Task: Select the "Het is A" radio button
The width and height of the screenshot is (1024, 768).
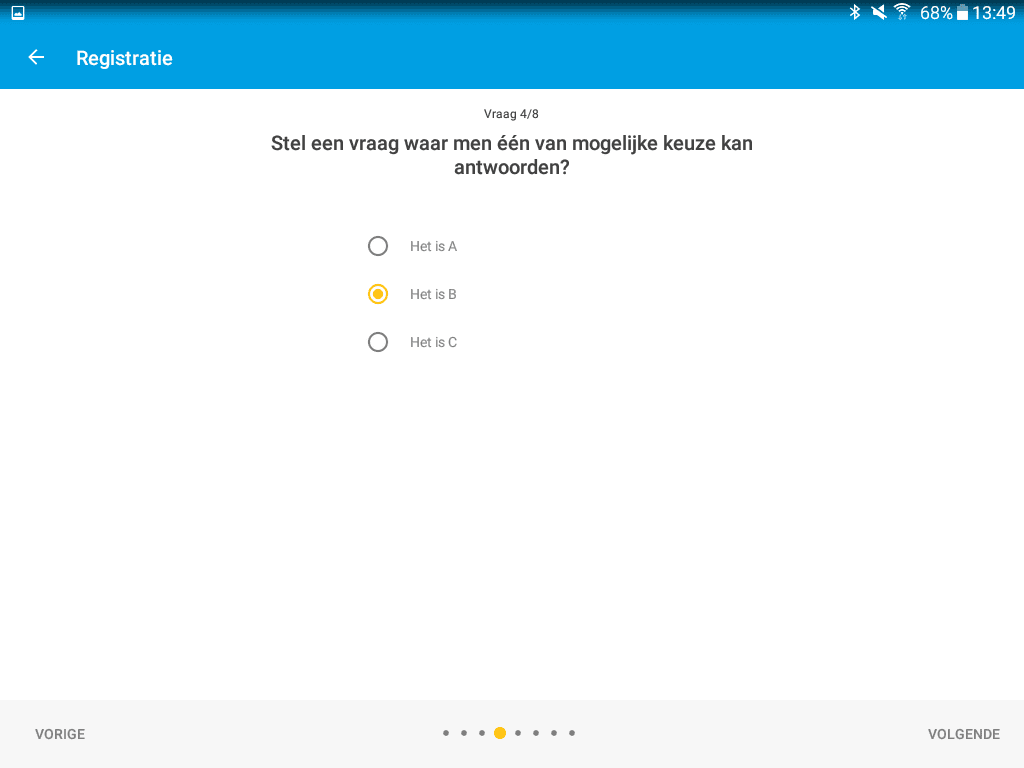Action: click(x=378, y=246)
